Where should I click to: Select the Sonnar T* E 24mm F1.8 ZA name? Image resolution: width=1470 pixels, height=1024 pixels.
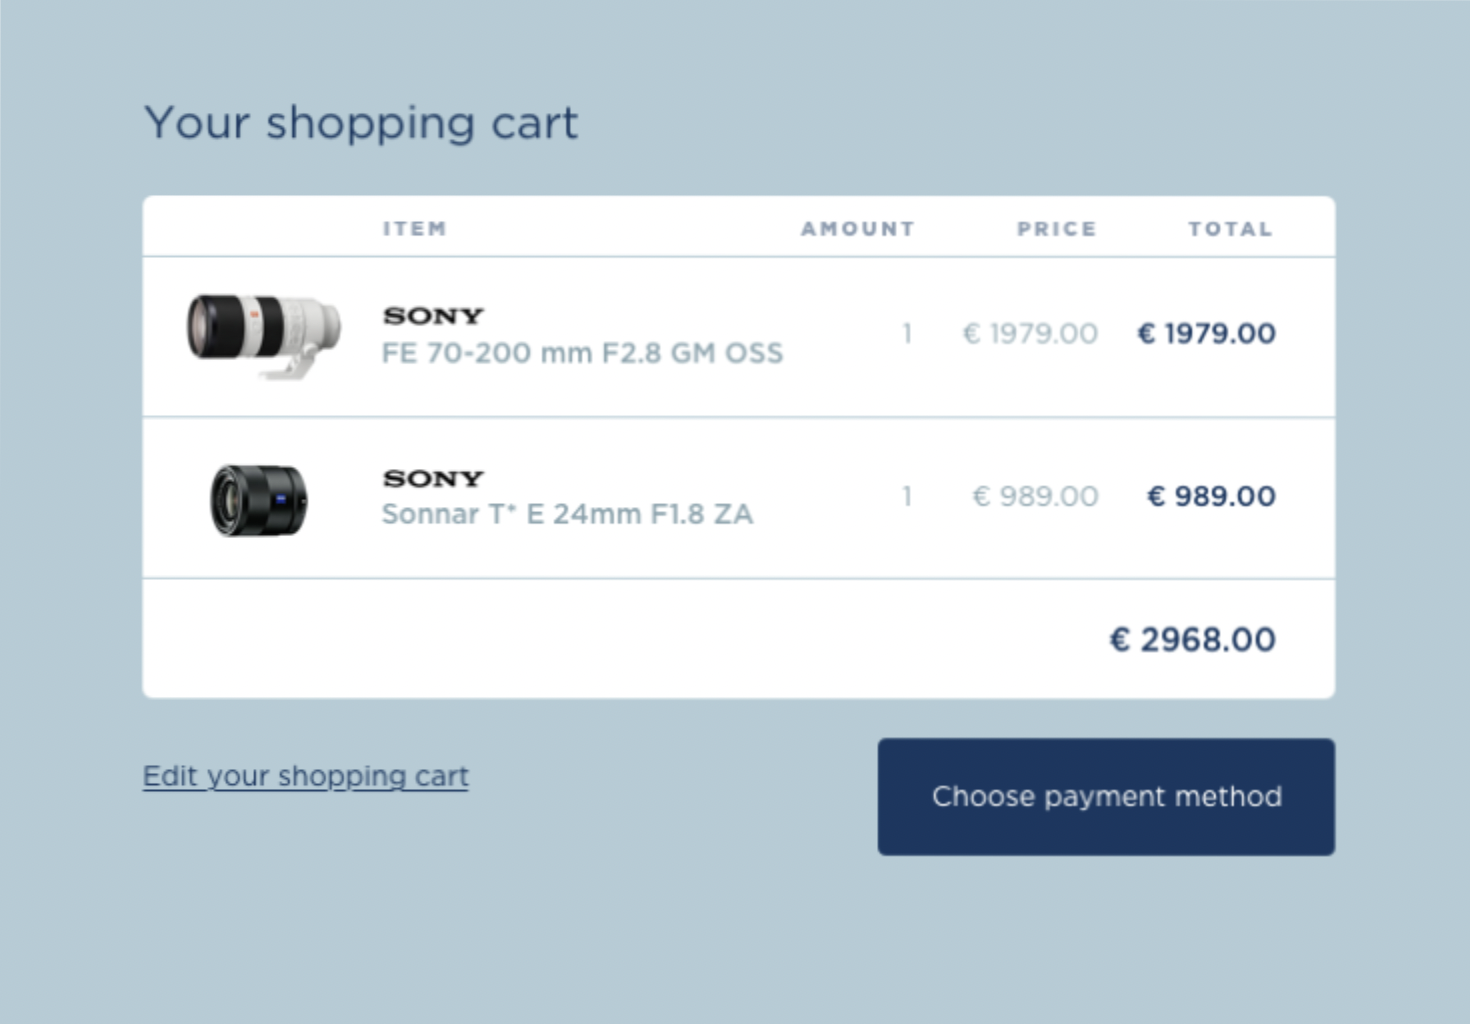(x=567, y=514)
